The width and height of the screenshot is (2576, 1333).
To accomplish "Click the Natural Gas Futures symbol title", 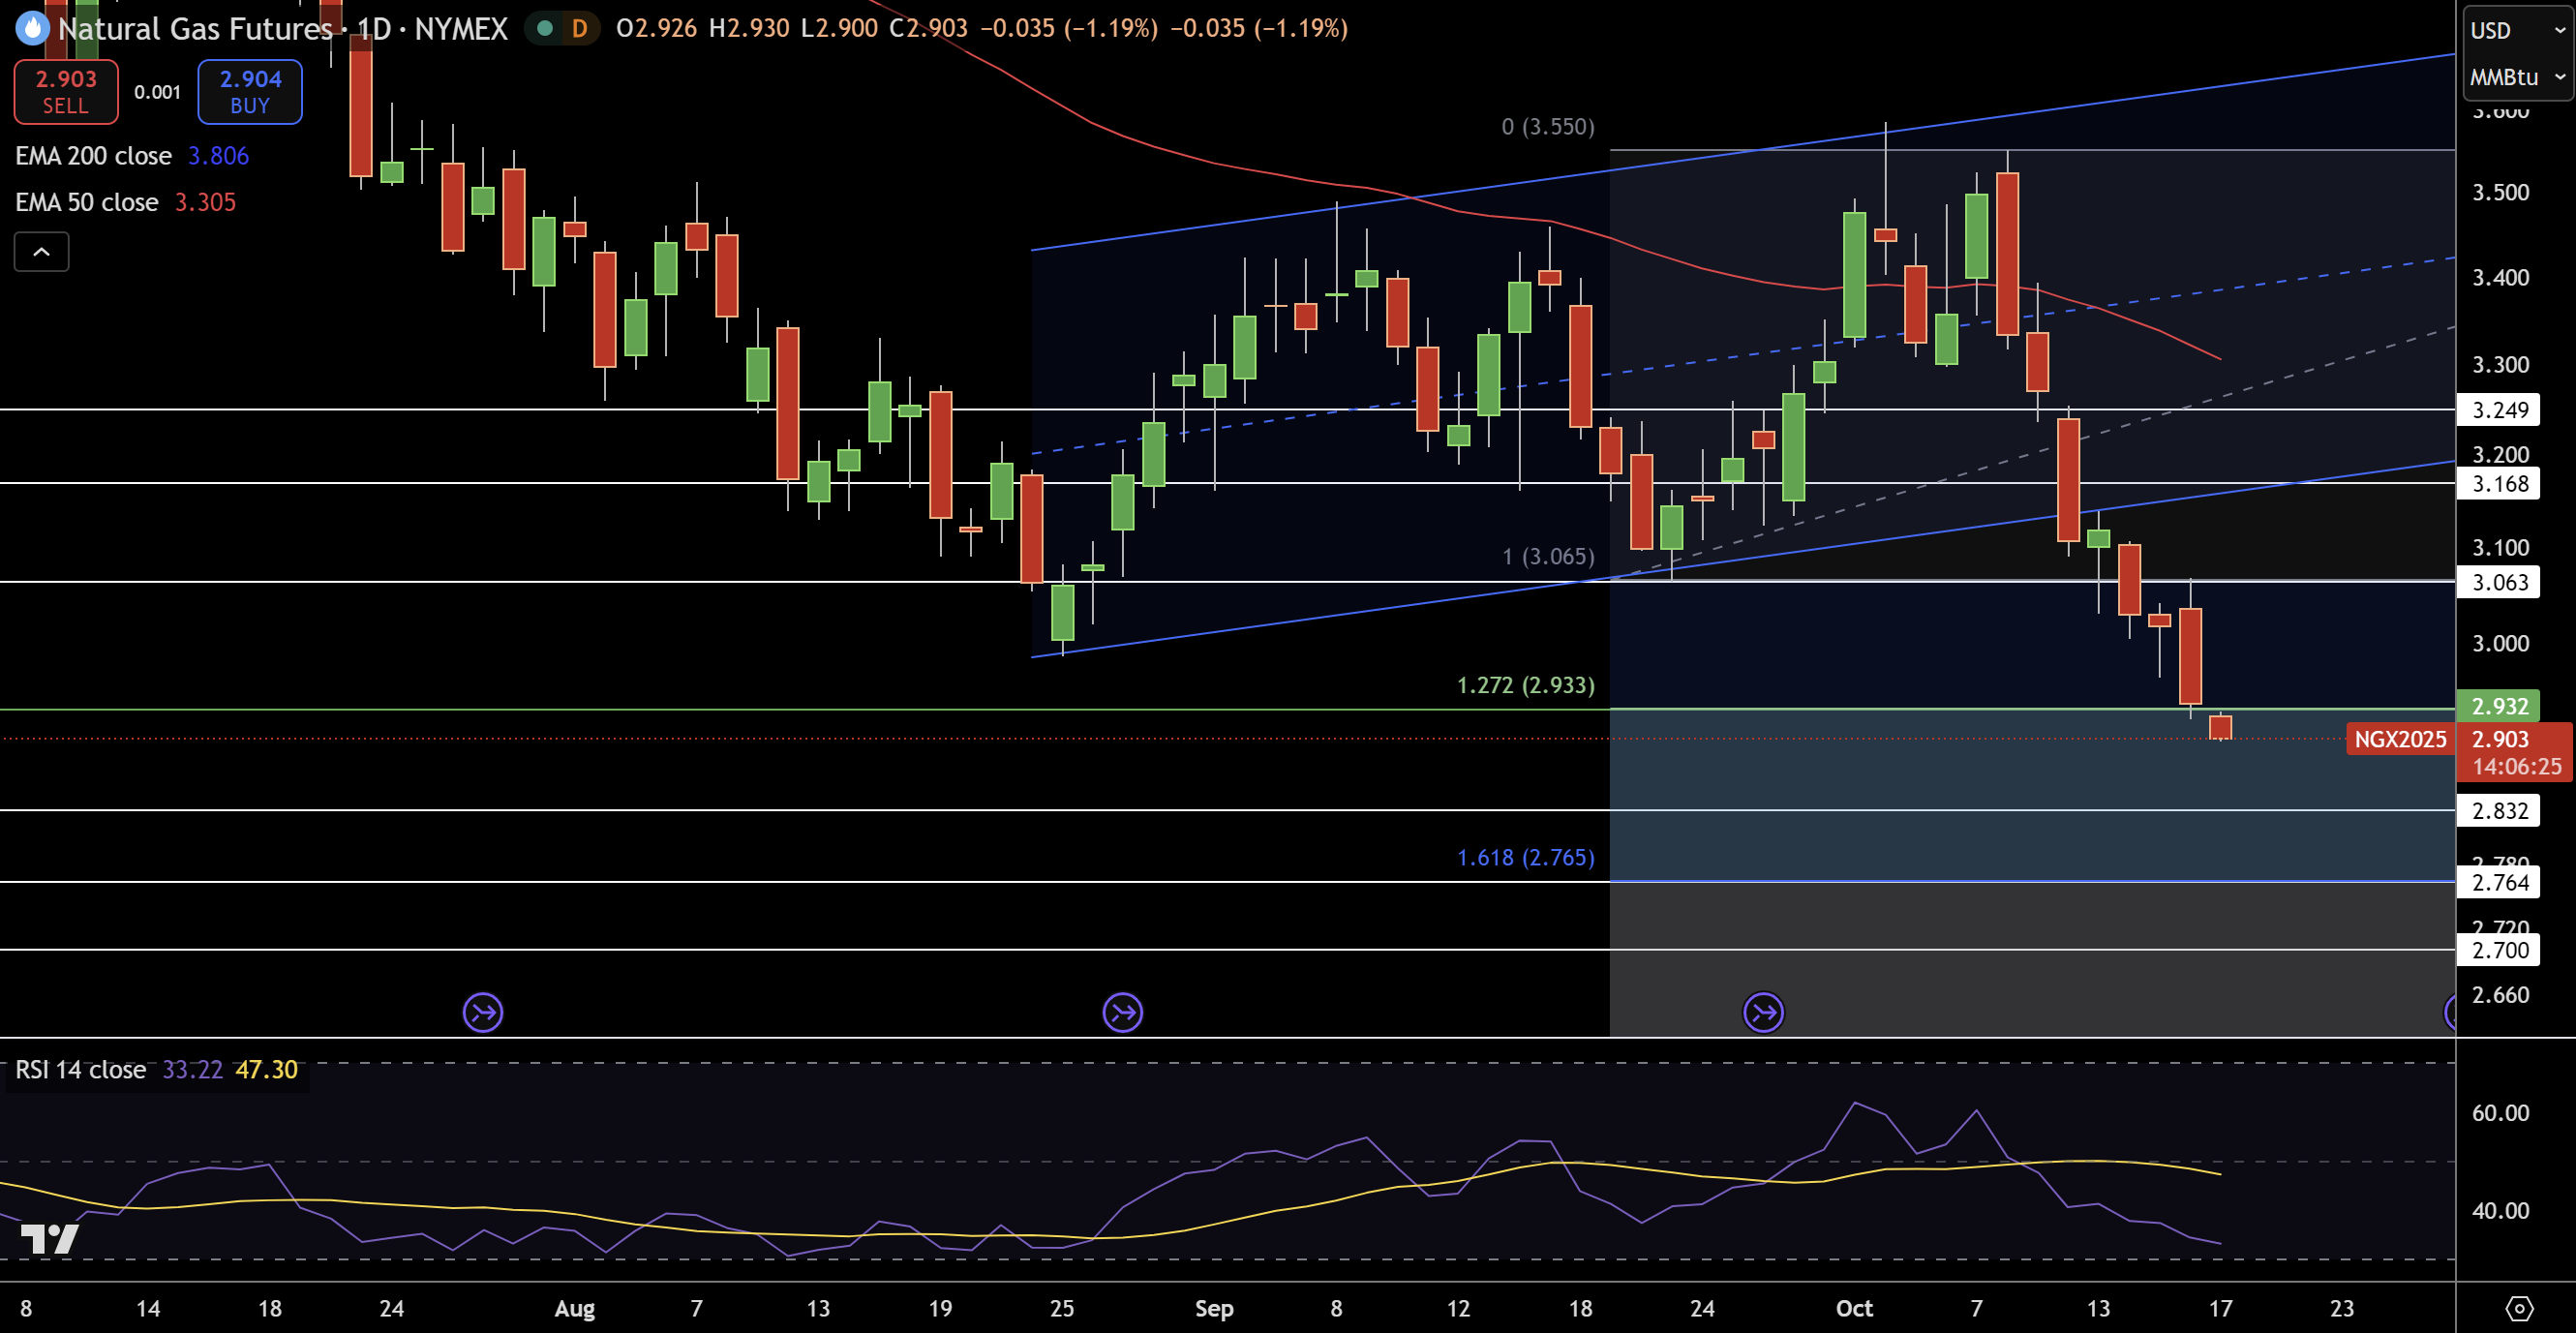I will (x=195, y=28).
